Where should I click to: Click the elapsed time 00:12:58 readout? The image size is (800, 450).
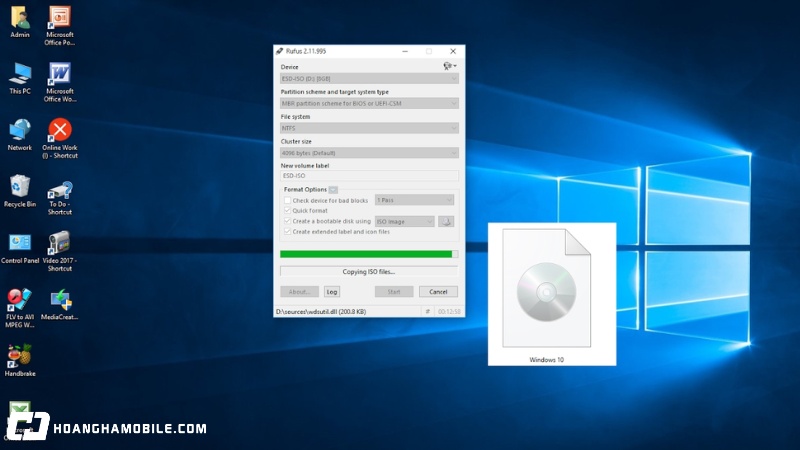pos(449,312)
